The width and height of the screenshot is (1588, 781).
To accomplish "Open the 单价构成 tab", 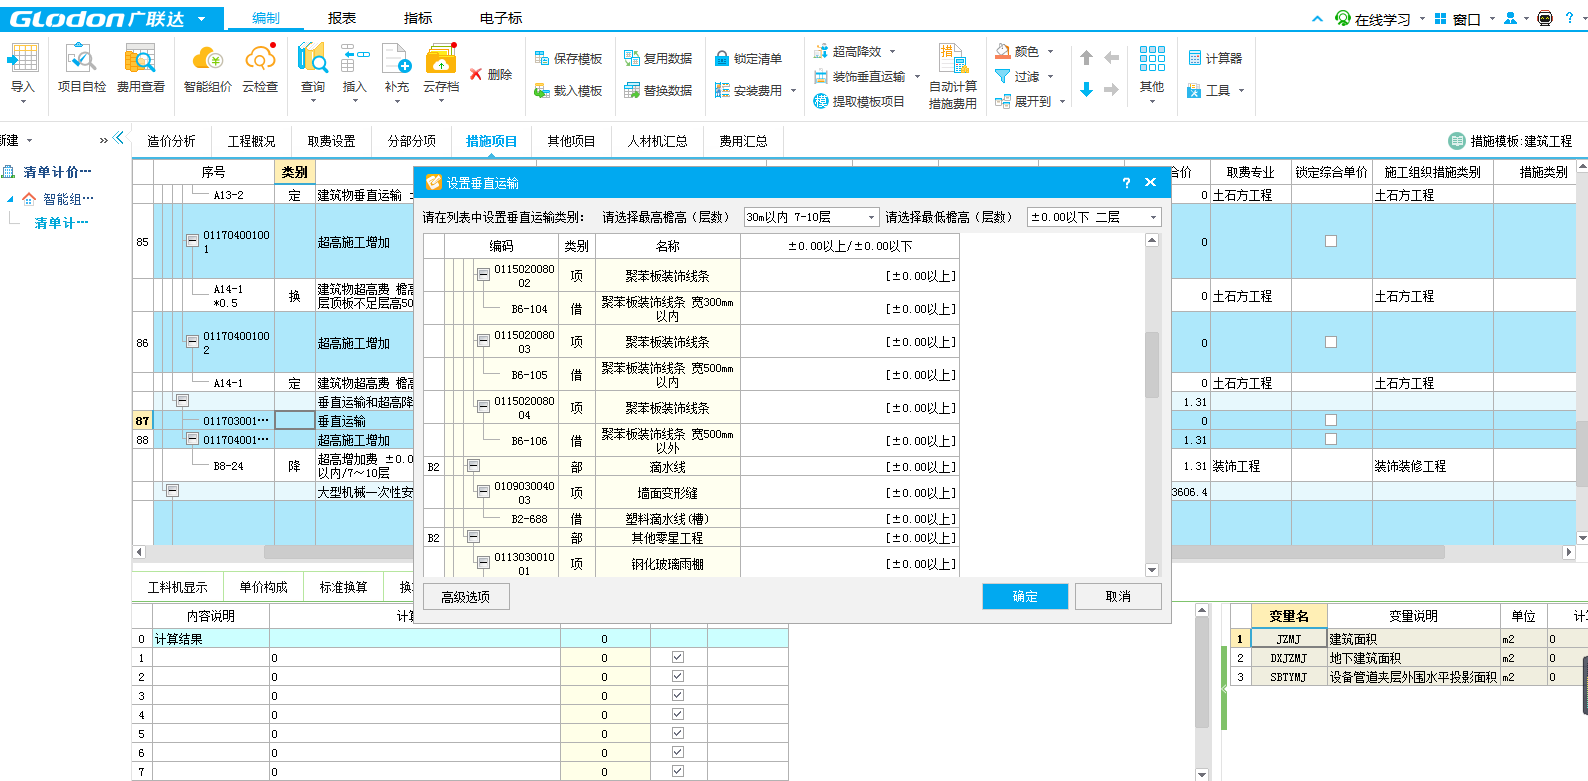I will click(x=264, y=587).
